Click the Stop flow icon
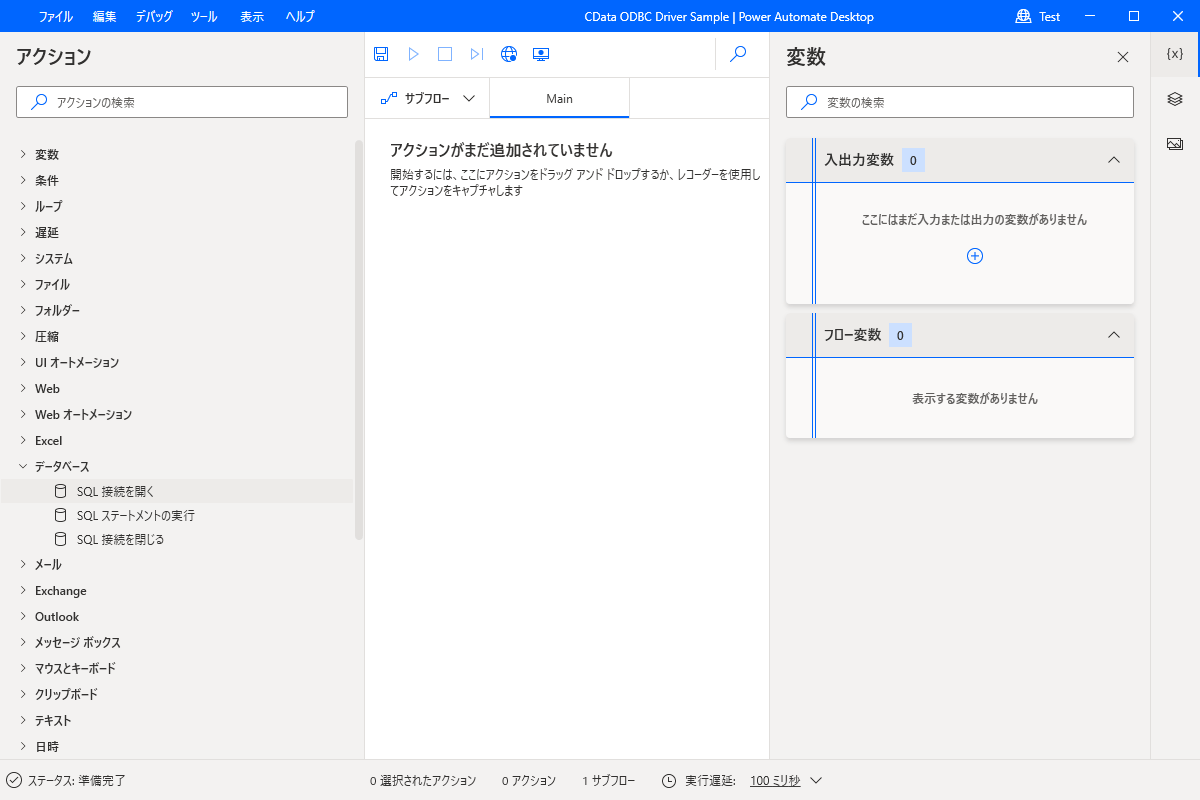This screenshot has height=800, width=1200. tap(445, 54)
